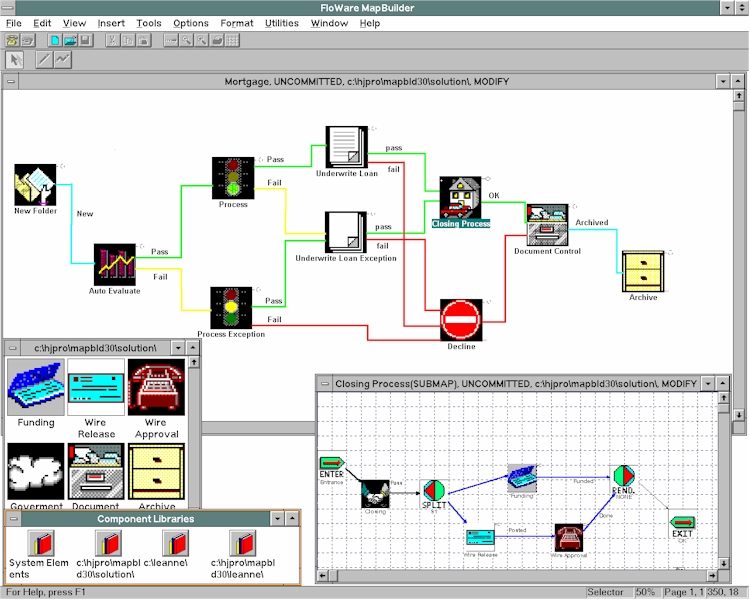Click the first magnifier zoom toolbar icon
Image resolution: width=750 pixels, height=600 pixels.
186,41
